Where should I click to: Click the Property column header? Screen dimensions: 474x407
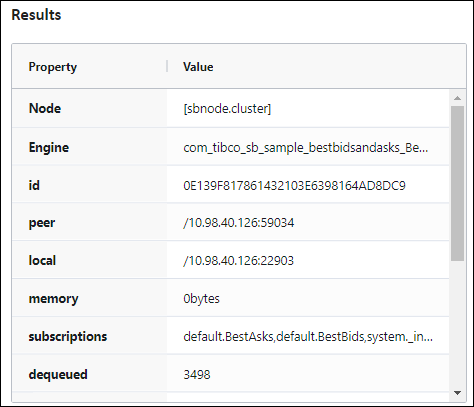click(x=89, y=66)
